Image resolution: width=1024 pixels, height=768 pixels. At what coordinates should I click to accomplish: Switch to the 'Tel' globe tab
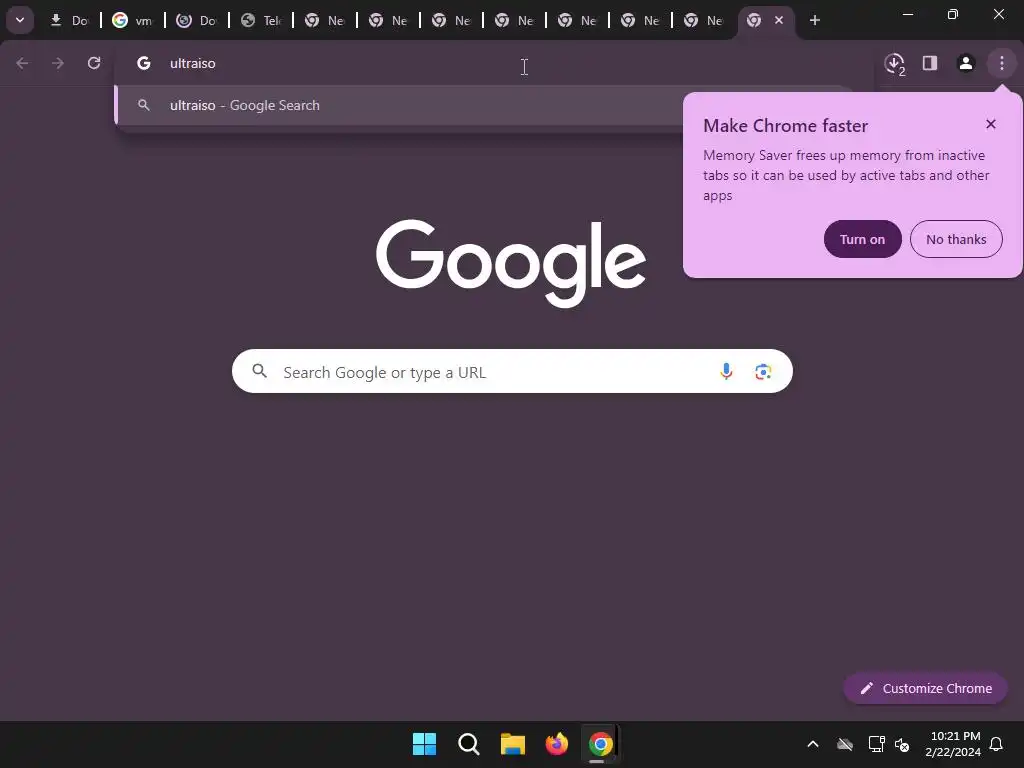coord(261,20)
